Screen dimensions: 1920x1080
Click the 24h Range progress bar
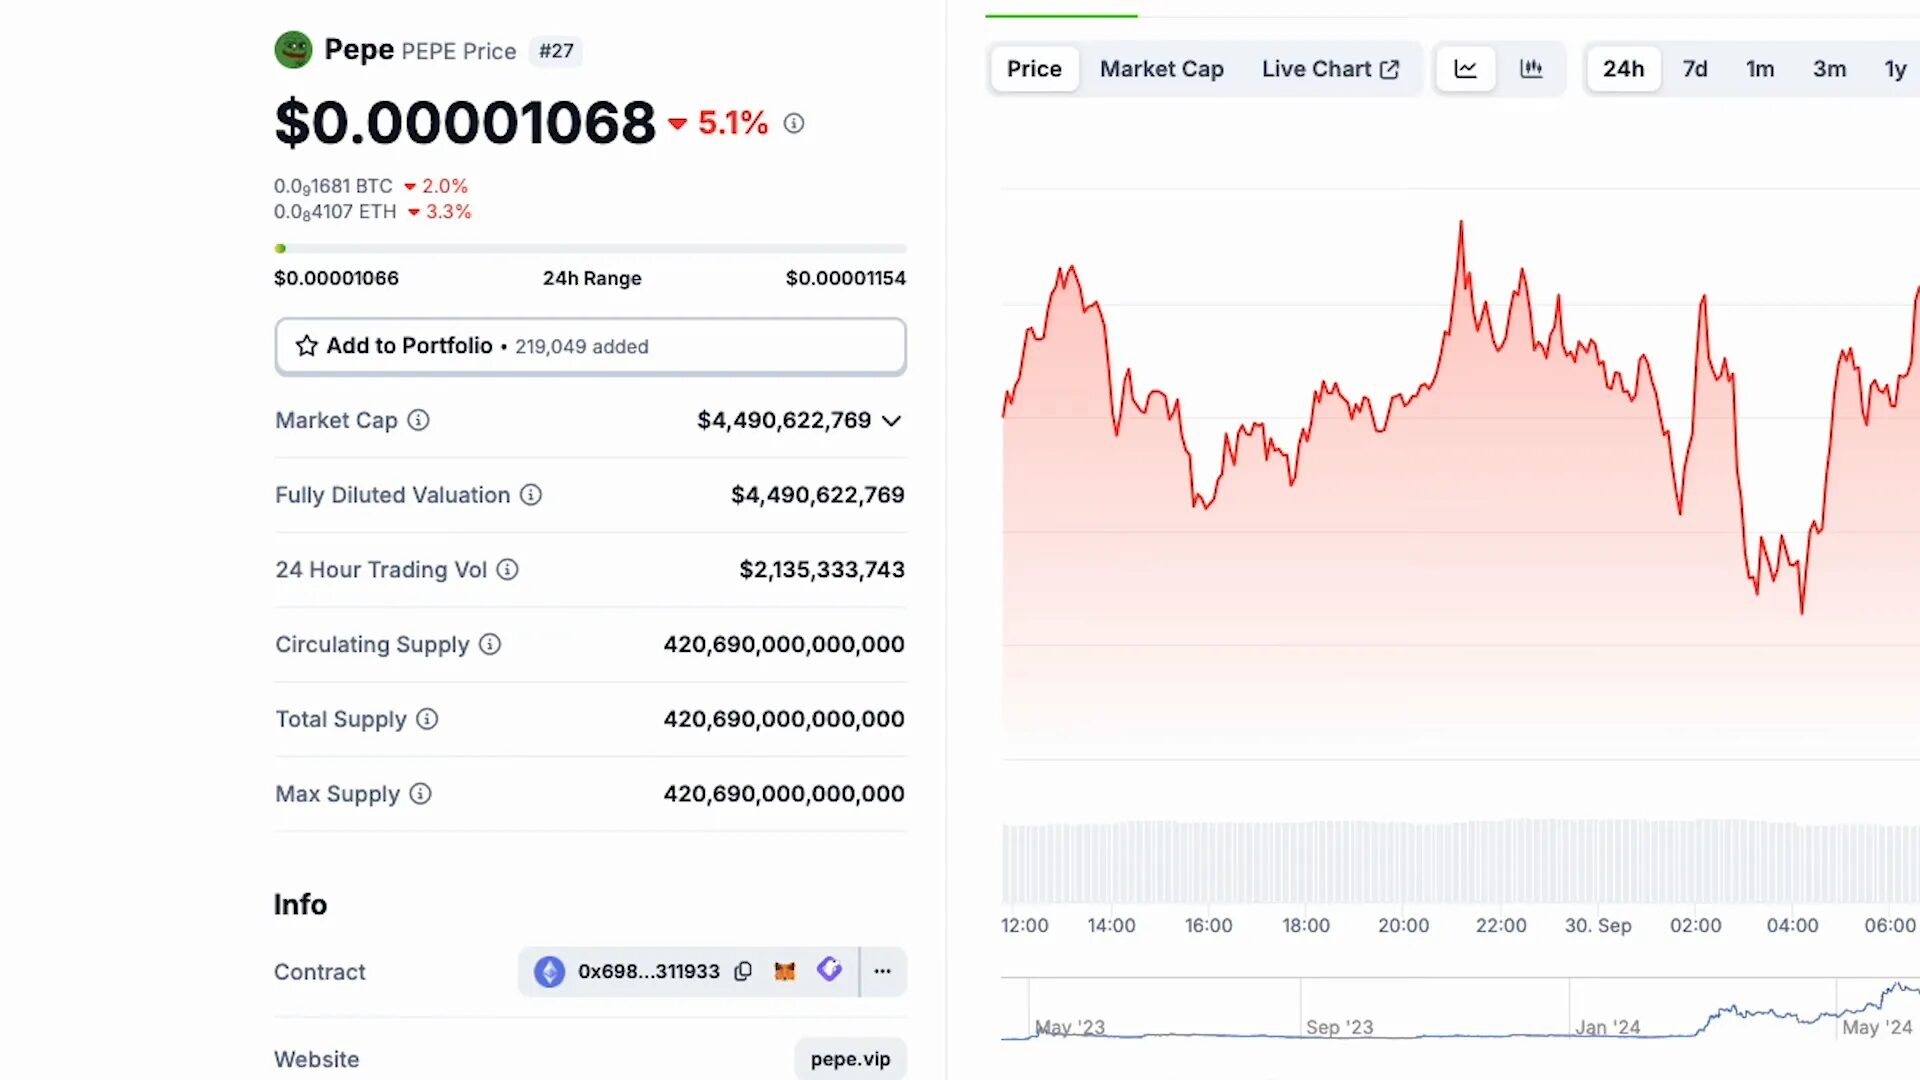(x=590, y=248)
